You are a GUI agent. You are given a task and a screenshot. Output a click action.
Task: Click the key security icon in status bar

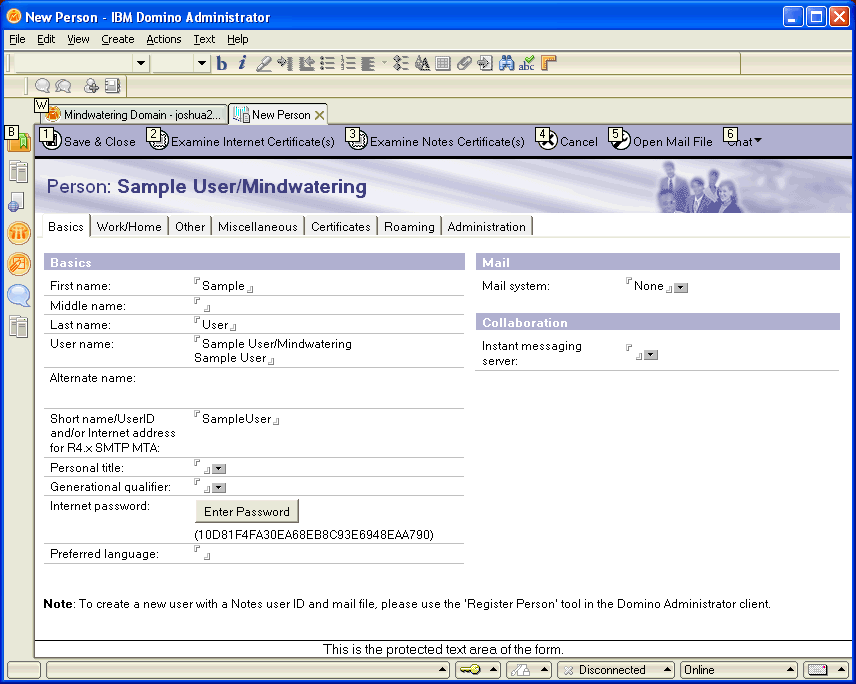click(x=471, y=670)
